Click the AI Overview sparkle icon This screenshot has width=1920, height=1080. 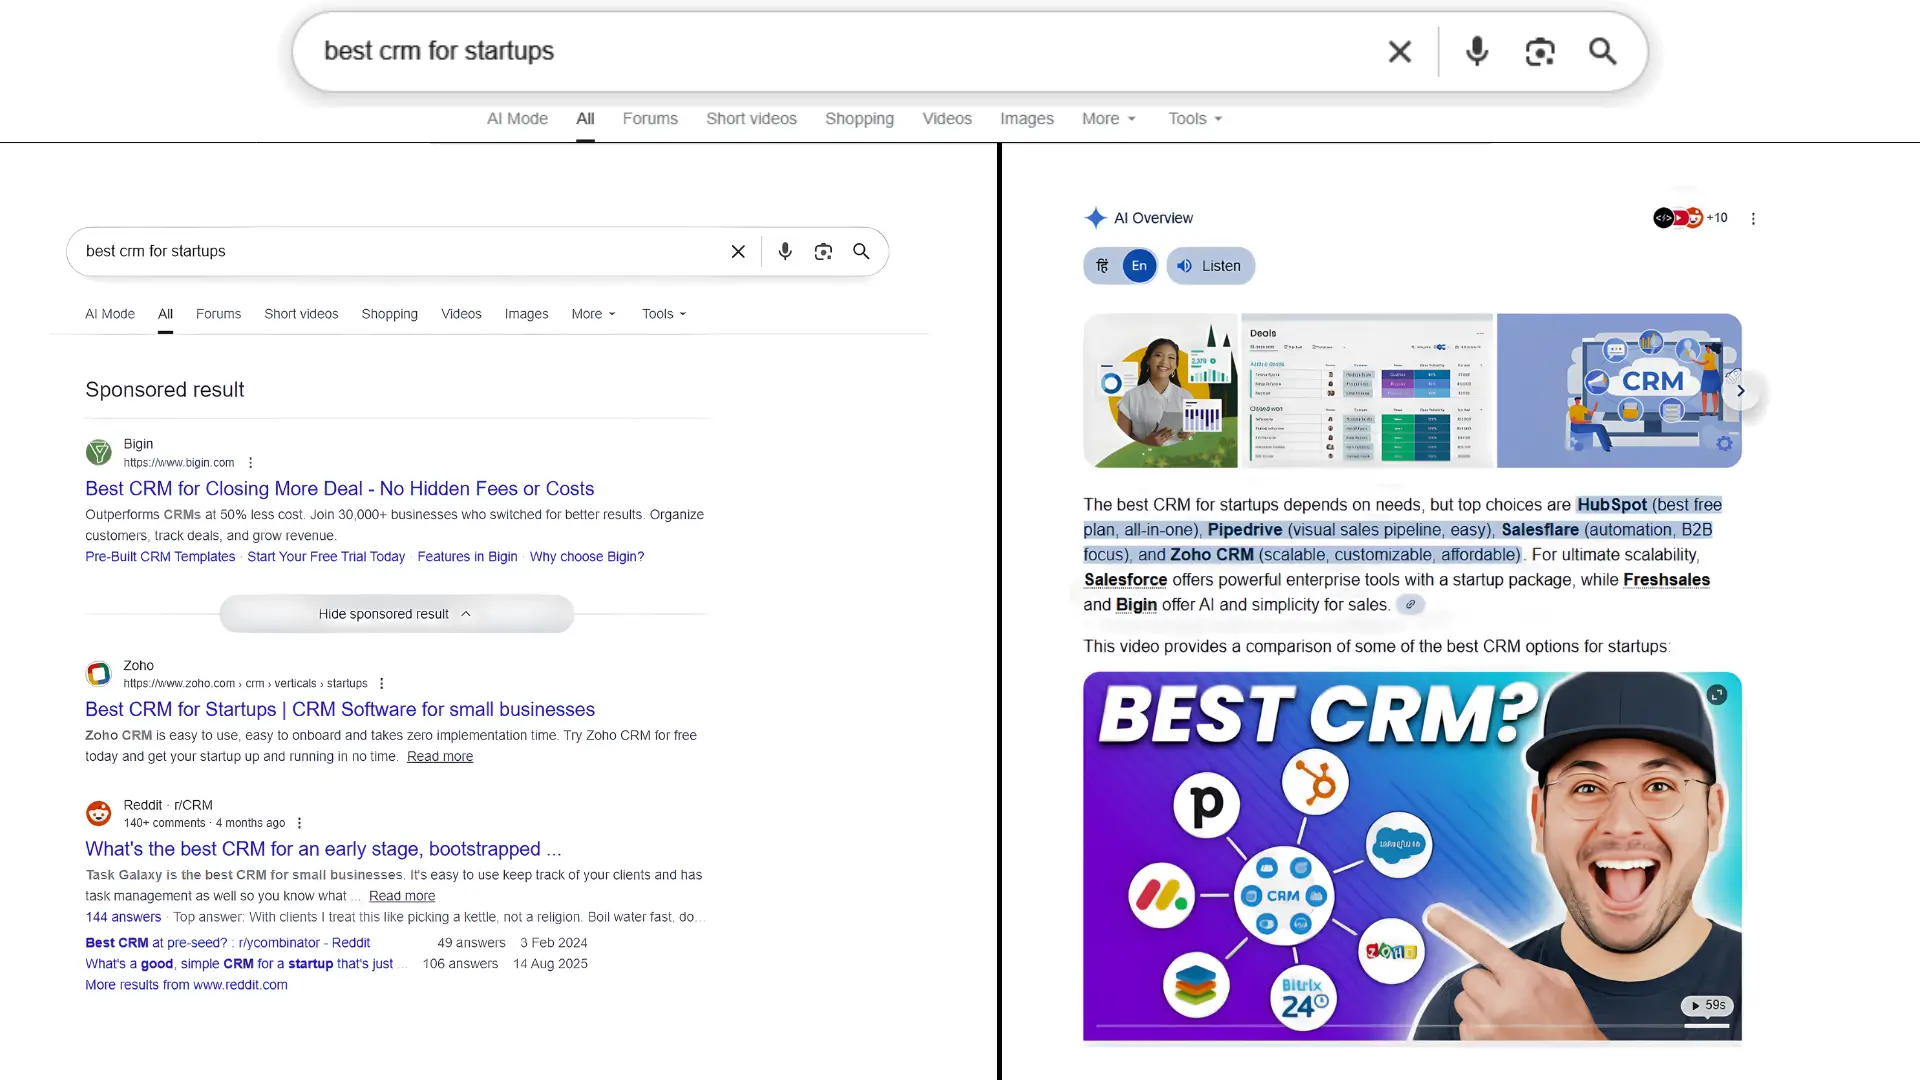pyautogui.click(x=1096, y=218)
